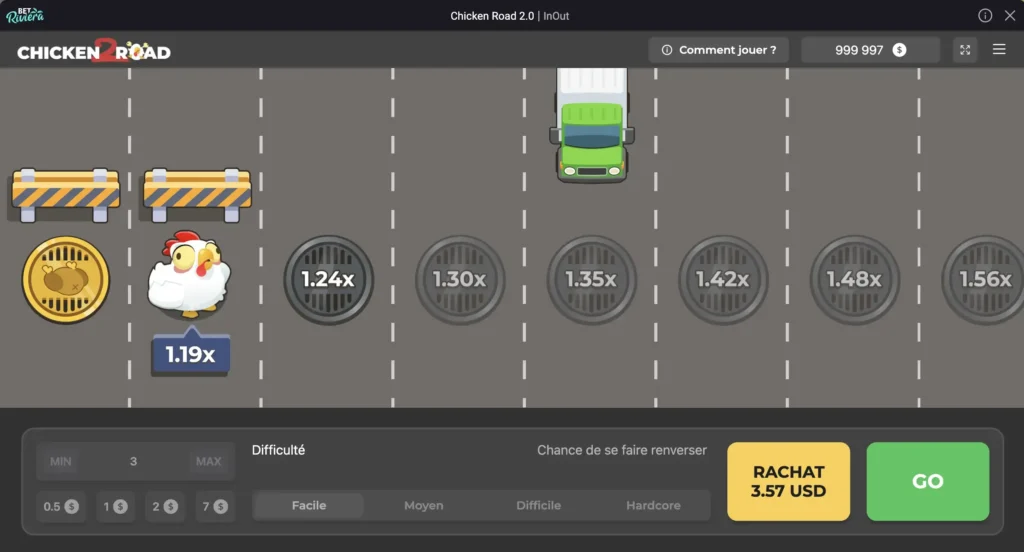The height and width of the screenshot is (552, 1024).
Task: Click the 1.35x manhole under the truck
Action: pos(591,280)
